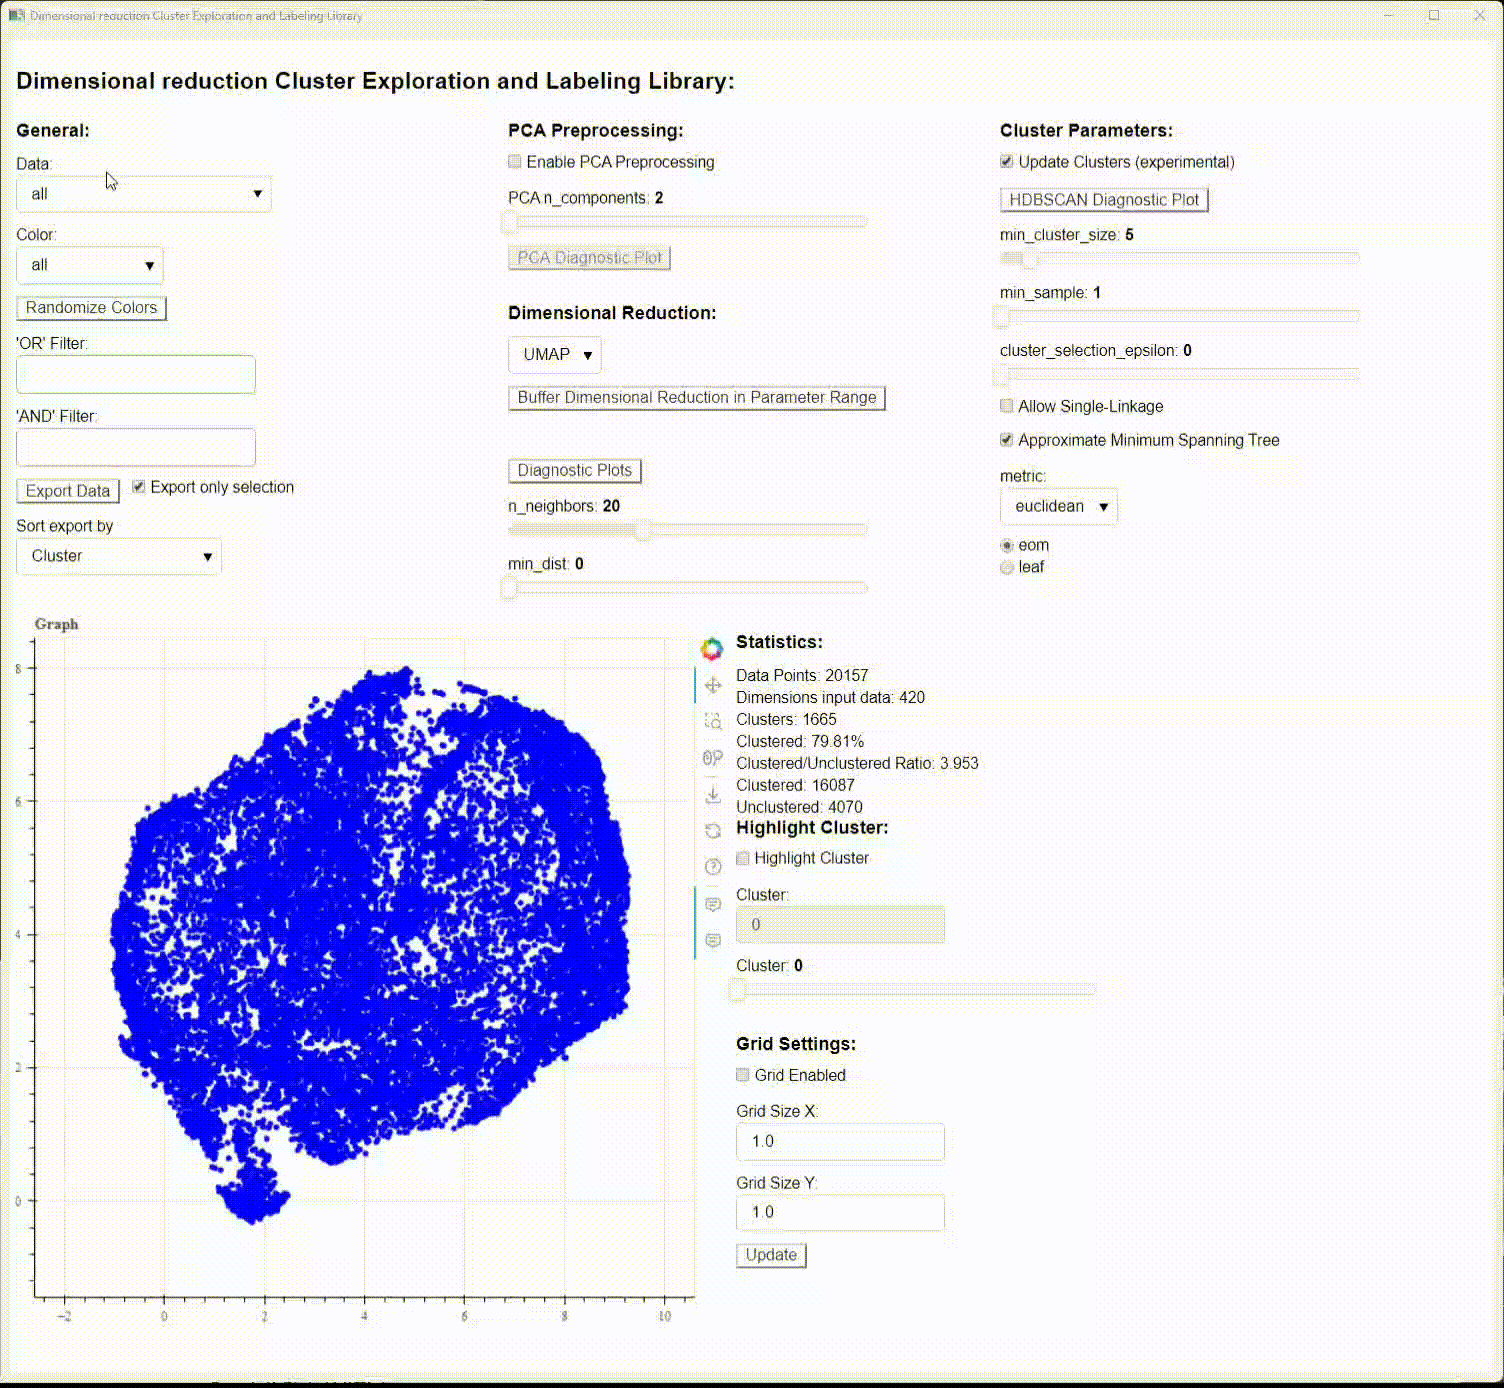The height and width of the screenshot is (1388, 1504).
Task: Open the Sort export by dropdown
Action: point(119,556)
